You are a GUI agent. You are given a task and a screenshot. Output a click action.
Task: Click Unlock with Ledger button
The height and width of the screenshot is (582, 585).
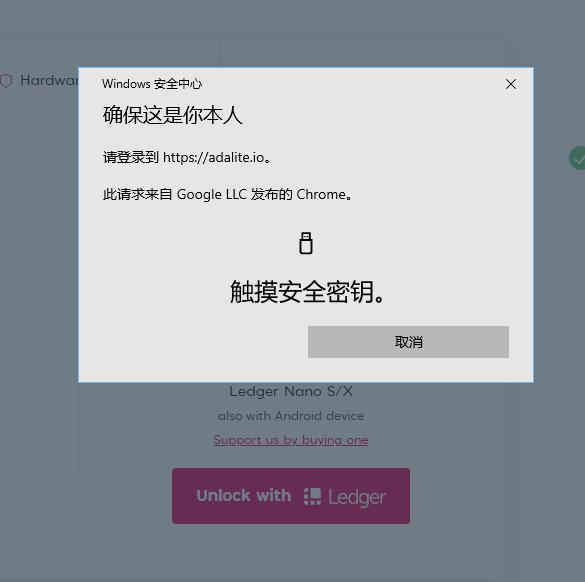pos(291,496)
